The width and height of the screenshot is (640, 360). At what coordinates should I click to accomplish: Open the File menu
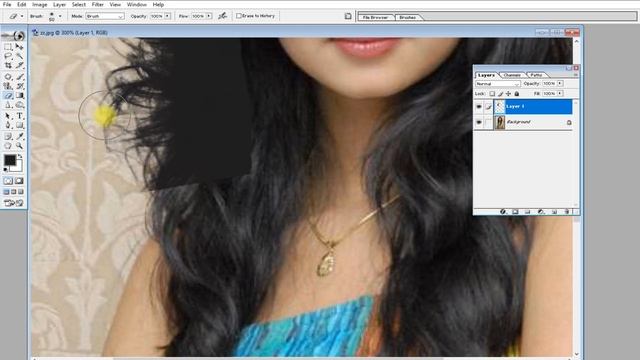click(7, 4)
